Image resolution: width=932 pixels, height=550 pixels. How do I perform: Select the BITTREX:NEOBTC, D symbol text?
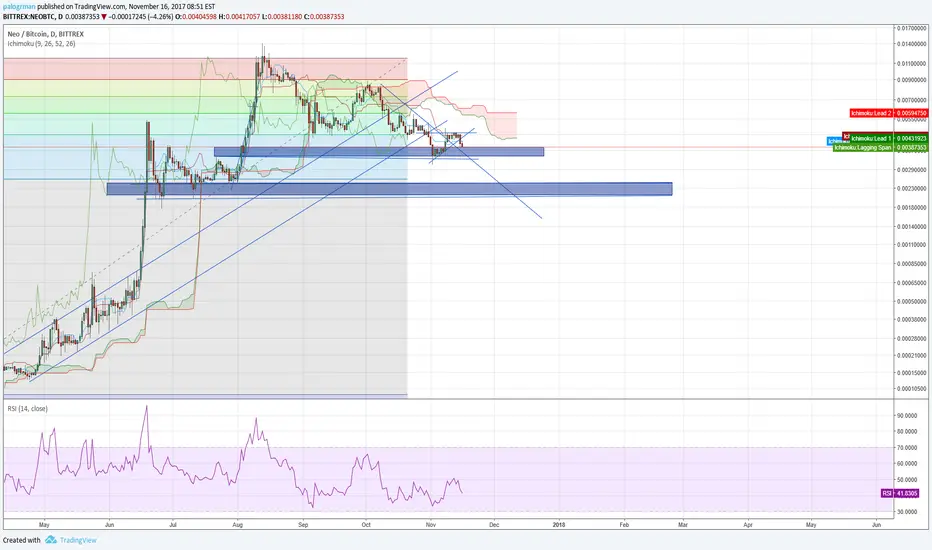click(33, 17)
